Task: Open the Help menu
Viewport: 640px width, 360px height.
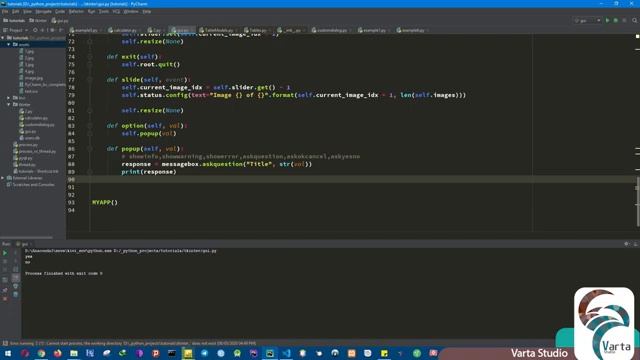Action: 147,11
